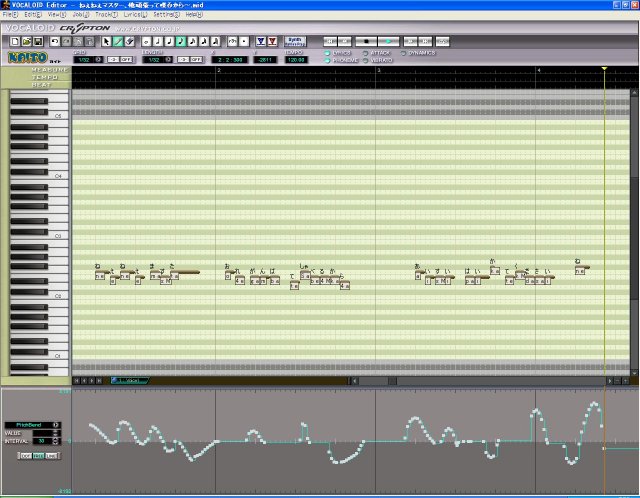Select the eraser tool

[129, 42]
